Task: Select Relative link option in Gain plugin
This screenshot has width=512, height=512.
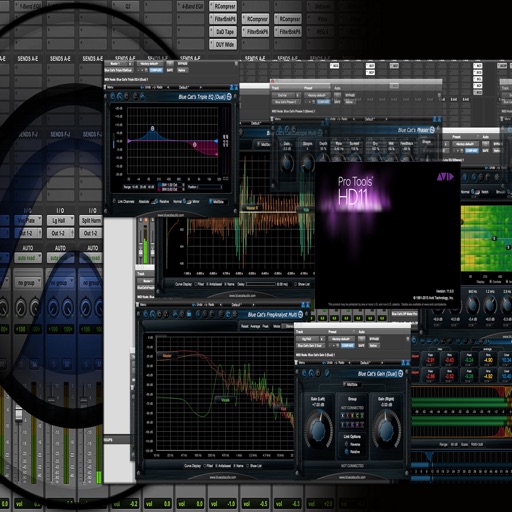Action: coord(352,452)
